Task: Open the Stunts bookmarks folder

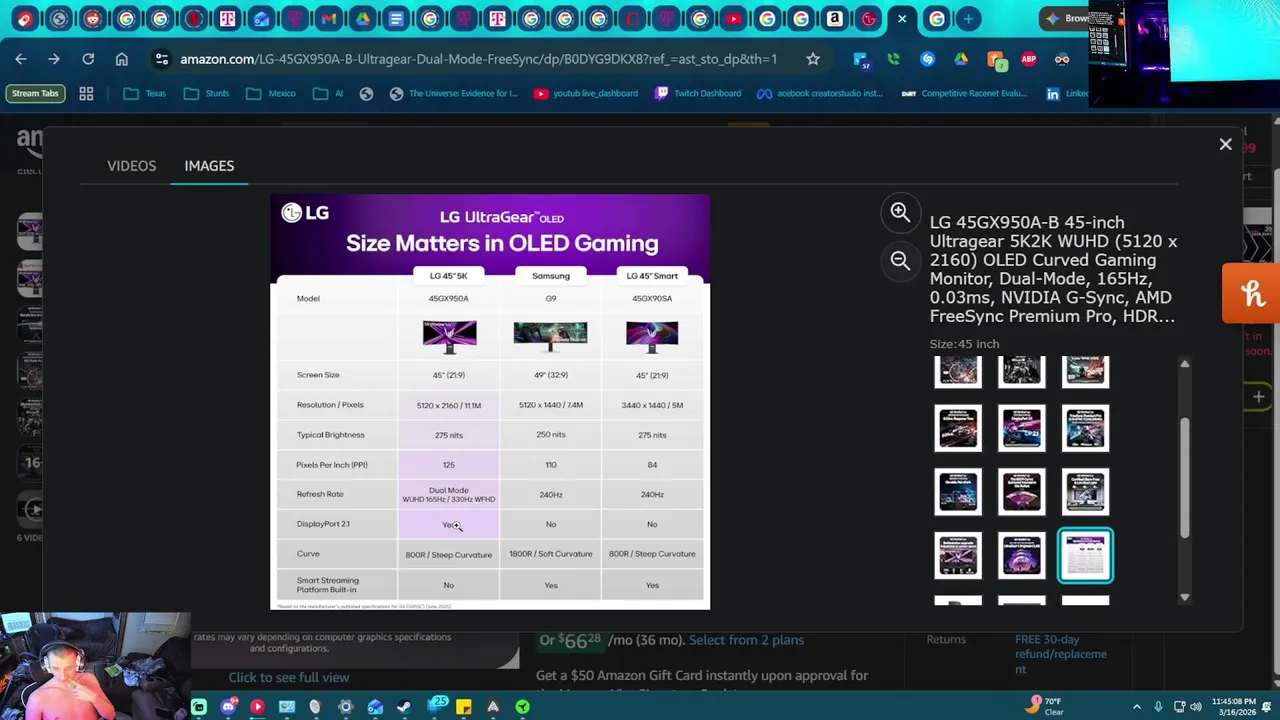Action: (206, 93)
